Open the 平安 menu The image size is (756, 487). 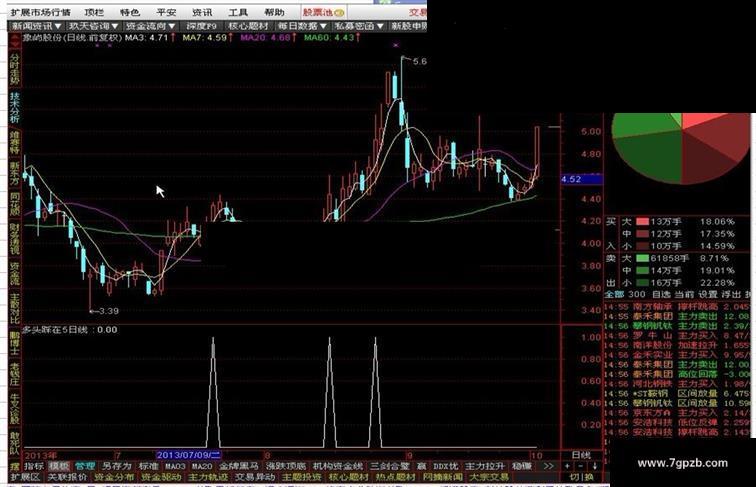click(166, 12)
